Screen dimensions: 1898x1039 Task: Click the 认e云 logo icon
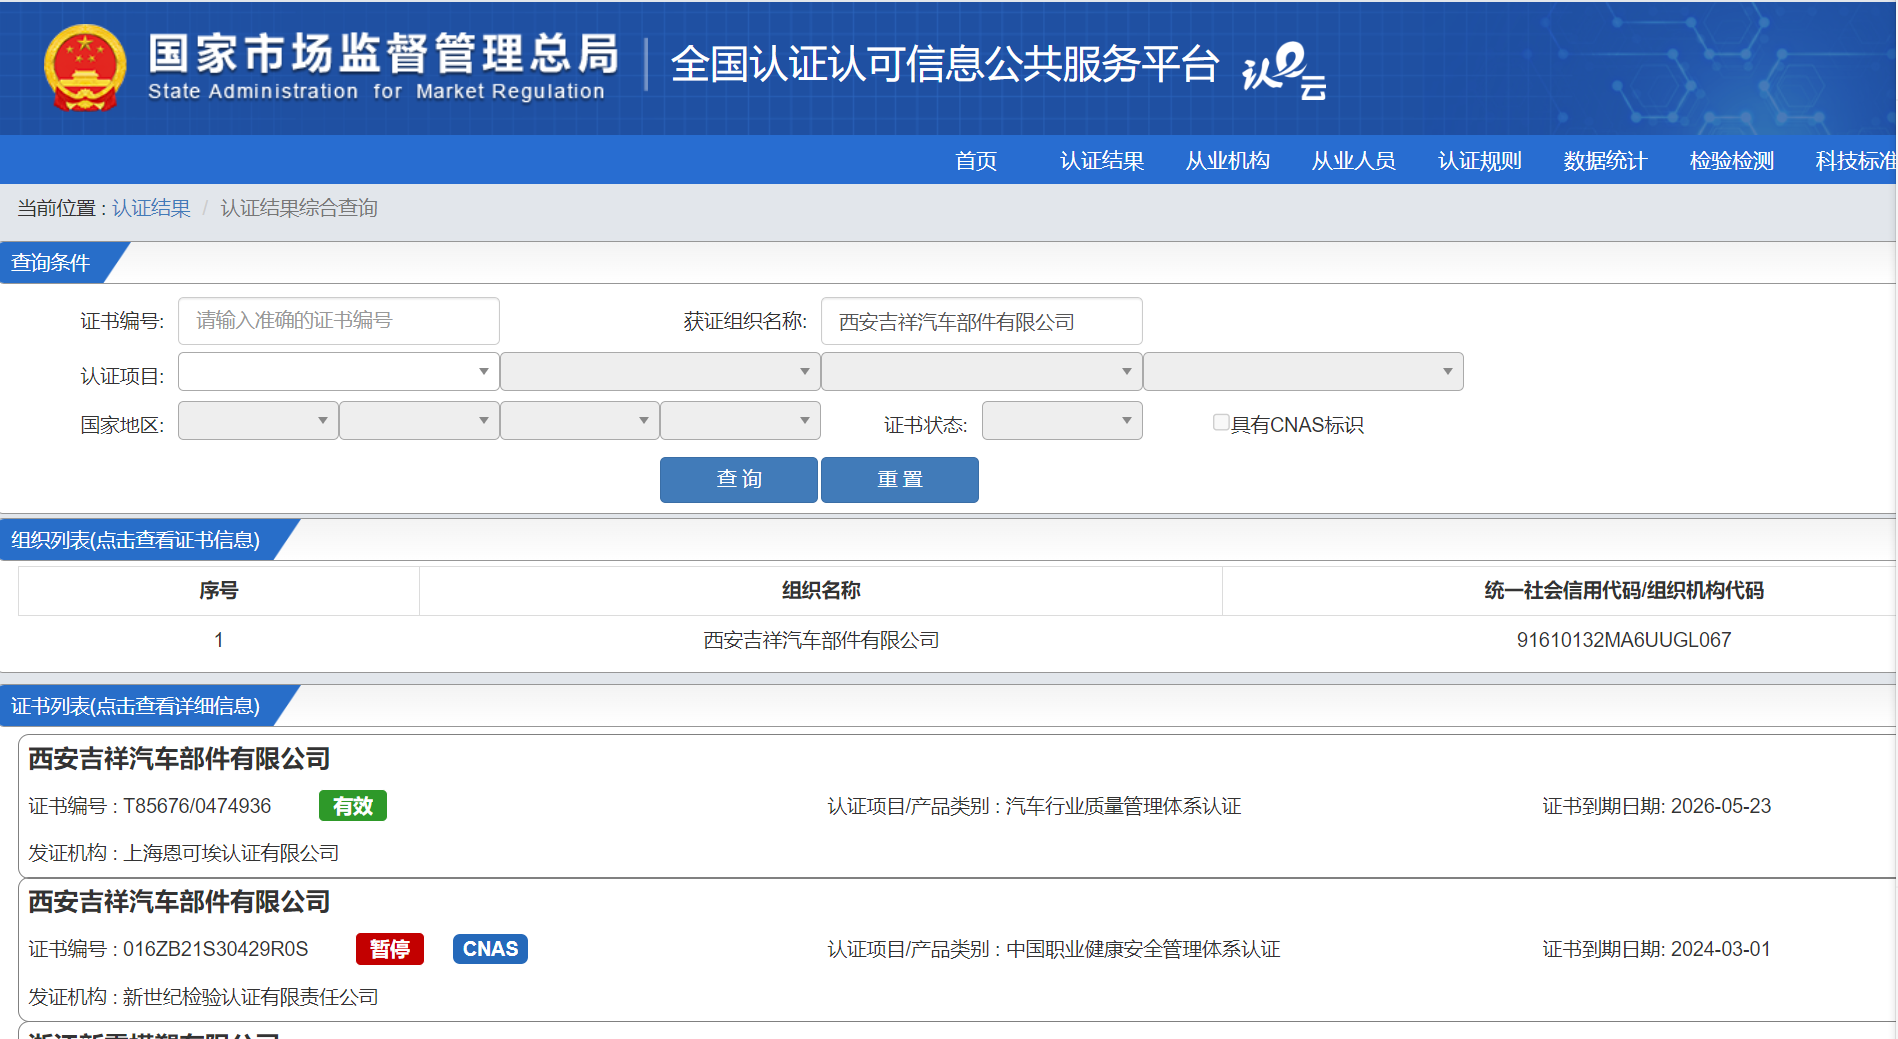pos(1284,70)
